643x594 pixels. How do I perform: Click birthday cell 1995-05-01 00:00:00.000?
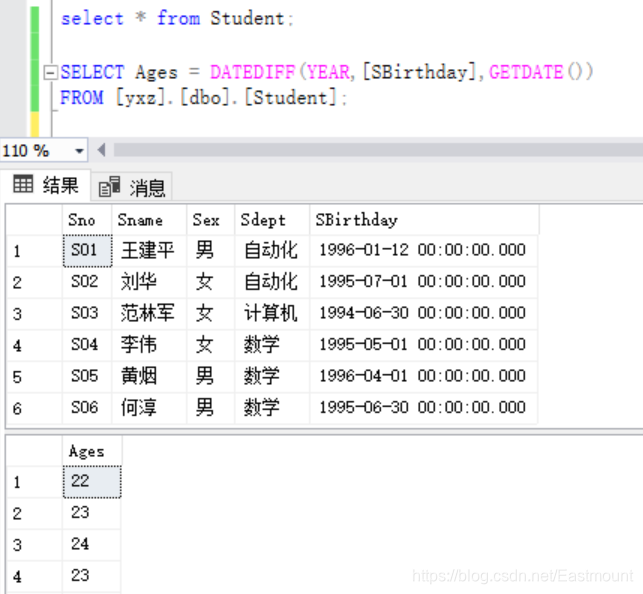(424, 345)
